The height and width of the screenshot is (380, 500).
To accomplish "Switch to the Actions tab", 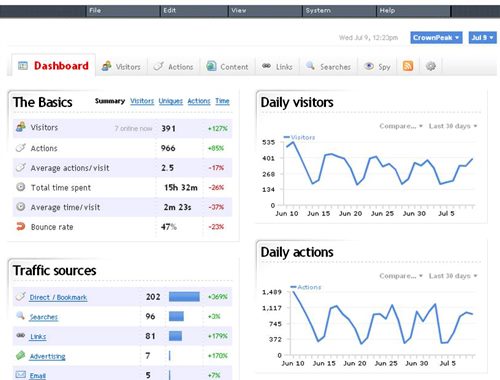I will click(173, 66).
